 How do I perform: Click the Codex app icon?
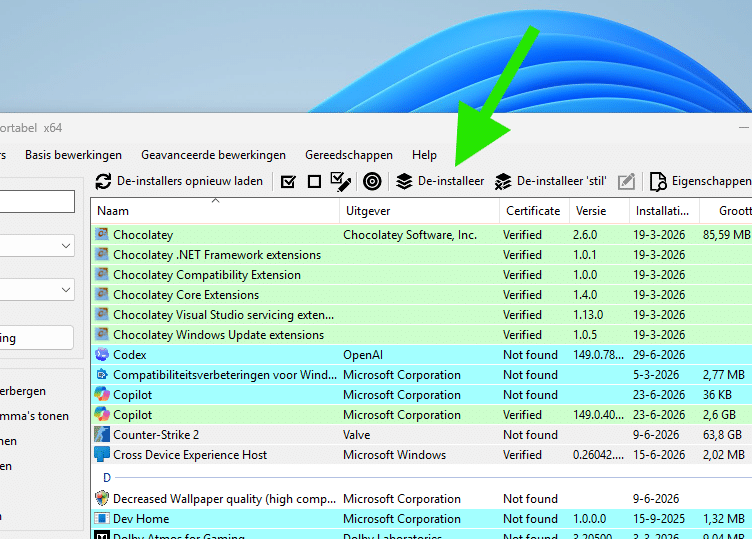102,354
